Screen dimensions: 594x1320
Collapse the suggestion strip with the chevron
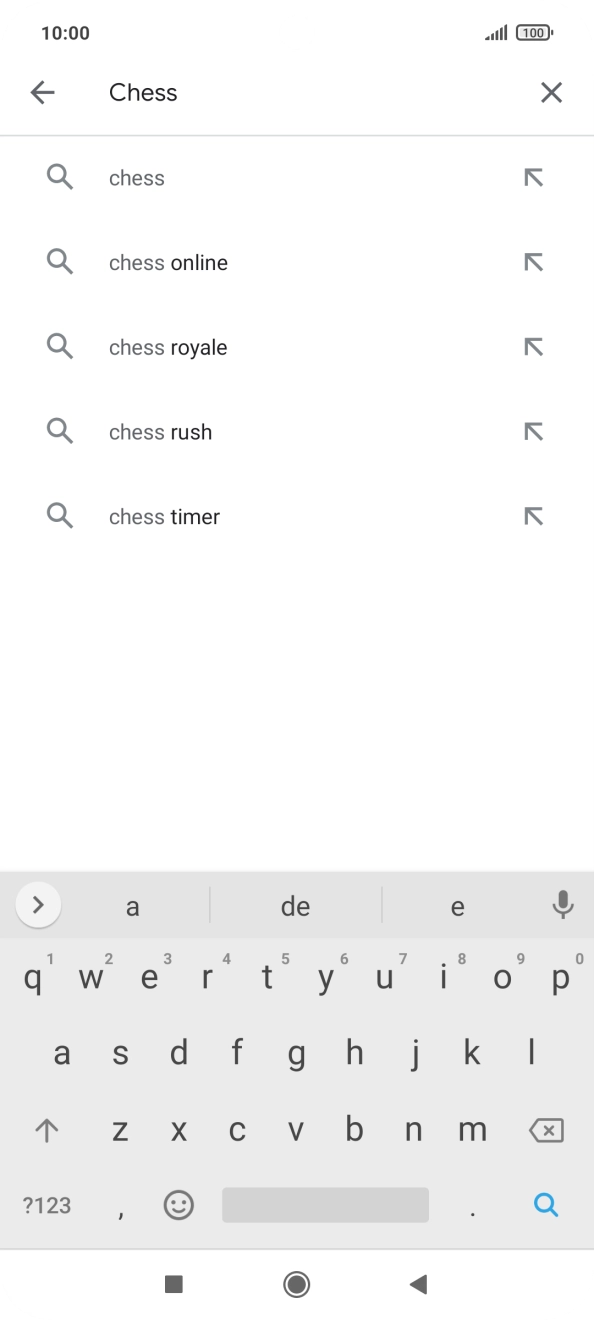(38, 905)
